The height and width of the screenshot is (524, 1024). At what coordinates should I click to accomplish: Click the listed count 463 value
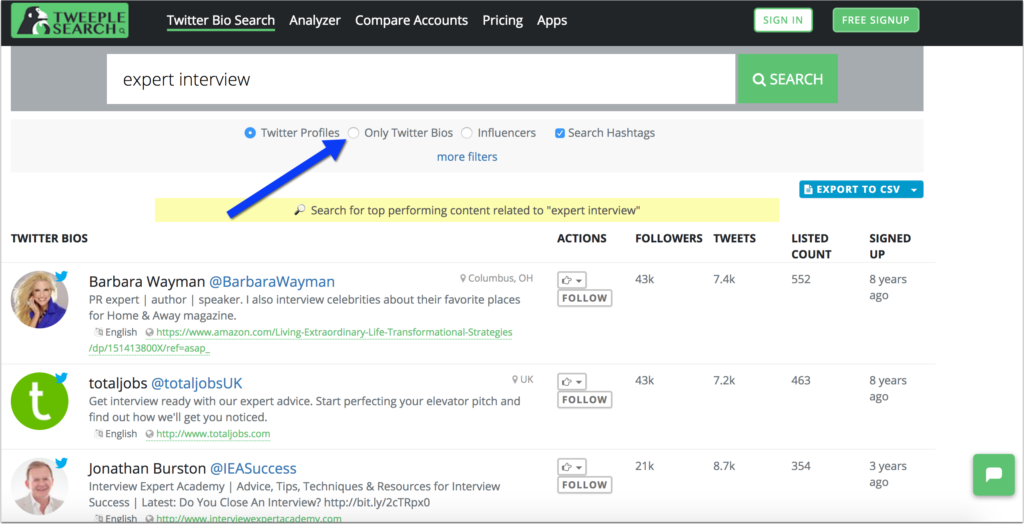coord(801,380)
